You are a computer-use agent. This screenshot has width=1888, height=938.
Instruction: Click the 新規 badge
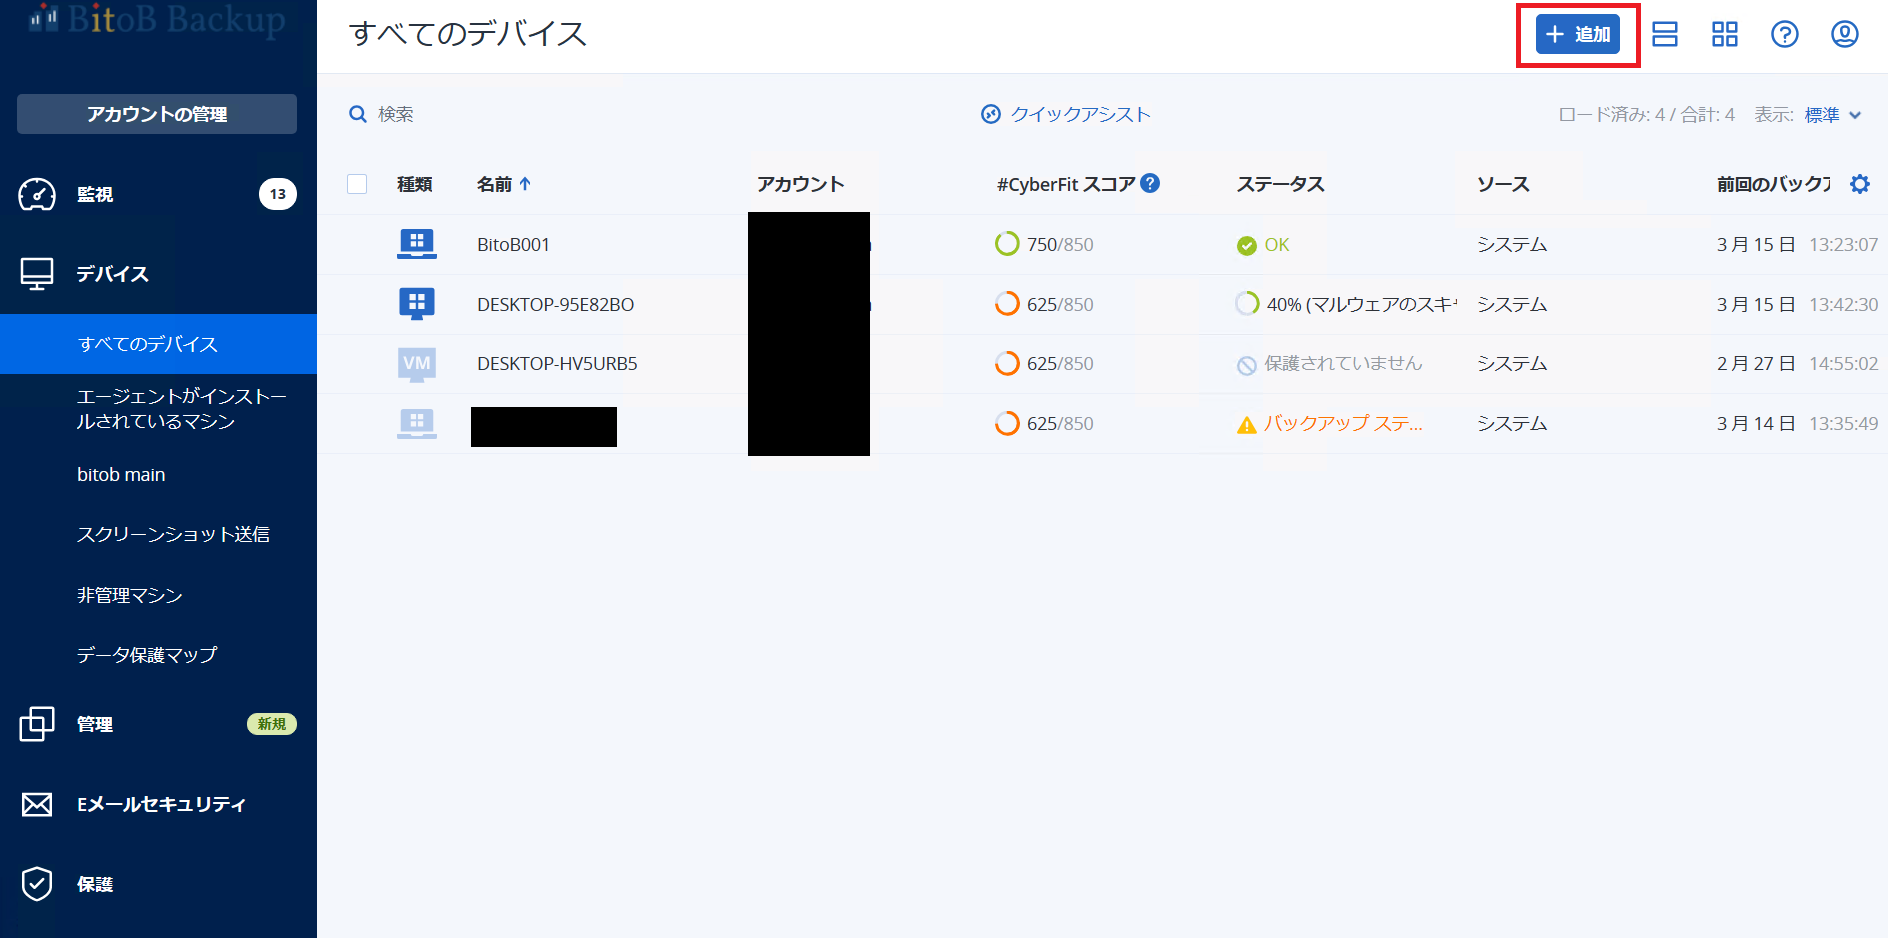pyautogui.click(x=272, y=724)
